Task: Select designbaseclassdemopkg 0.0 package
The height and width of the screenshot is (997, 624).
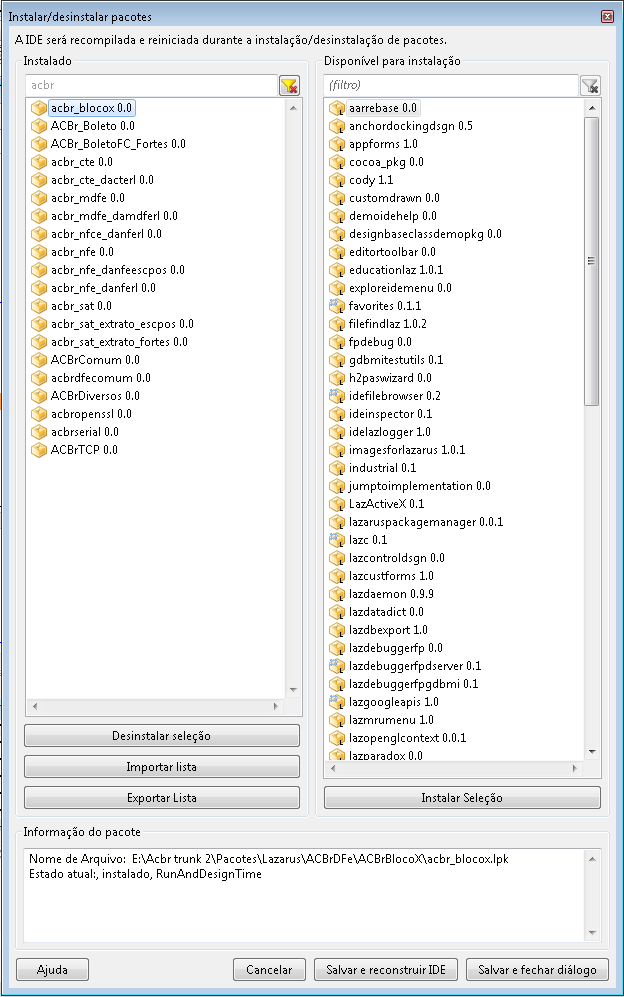Action: click(425, 234)
